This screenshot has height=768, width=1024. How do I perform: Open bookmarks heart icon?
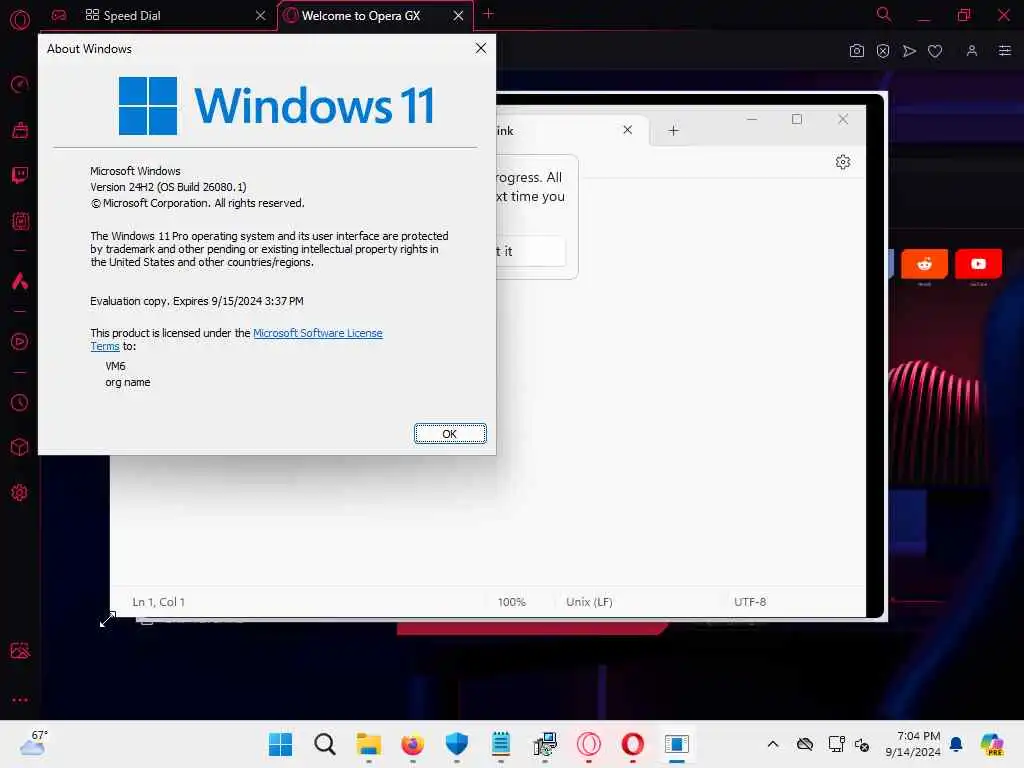pyautogui.click(x=935, y=51)
